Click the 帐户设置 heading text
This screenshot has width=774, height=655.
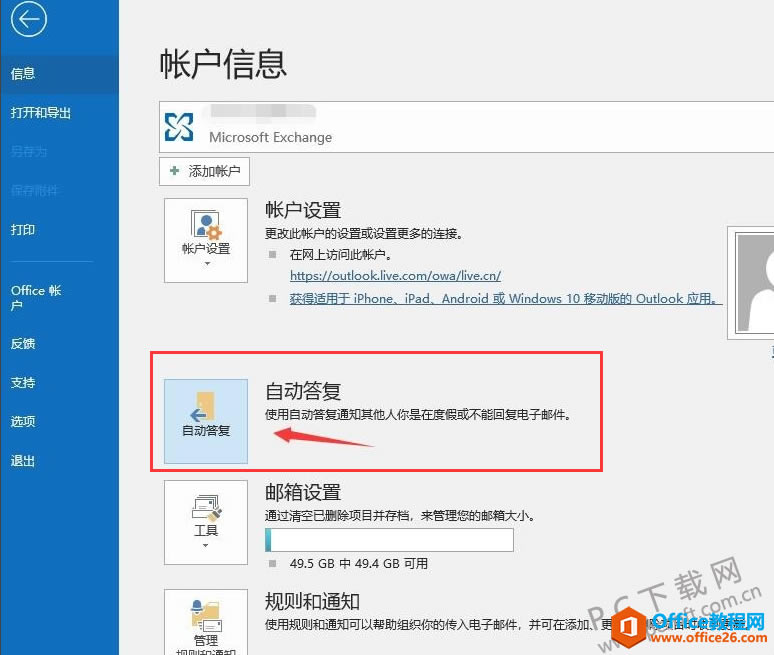(x=303, y=210)
